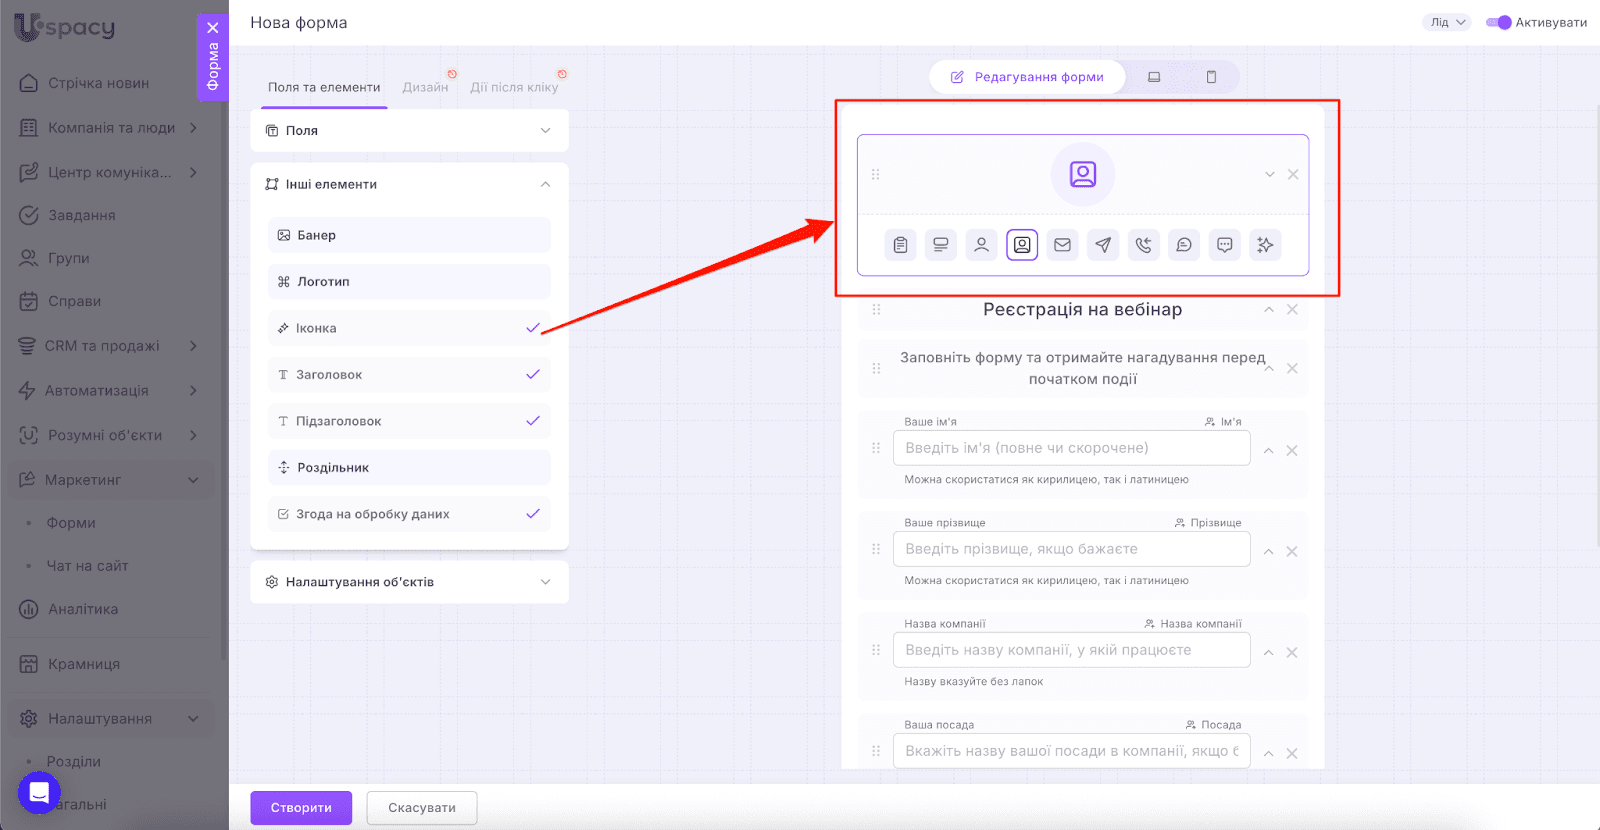Collapse the Налаштування submenu

click(x=193, y=719)
